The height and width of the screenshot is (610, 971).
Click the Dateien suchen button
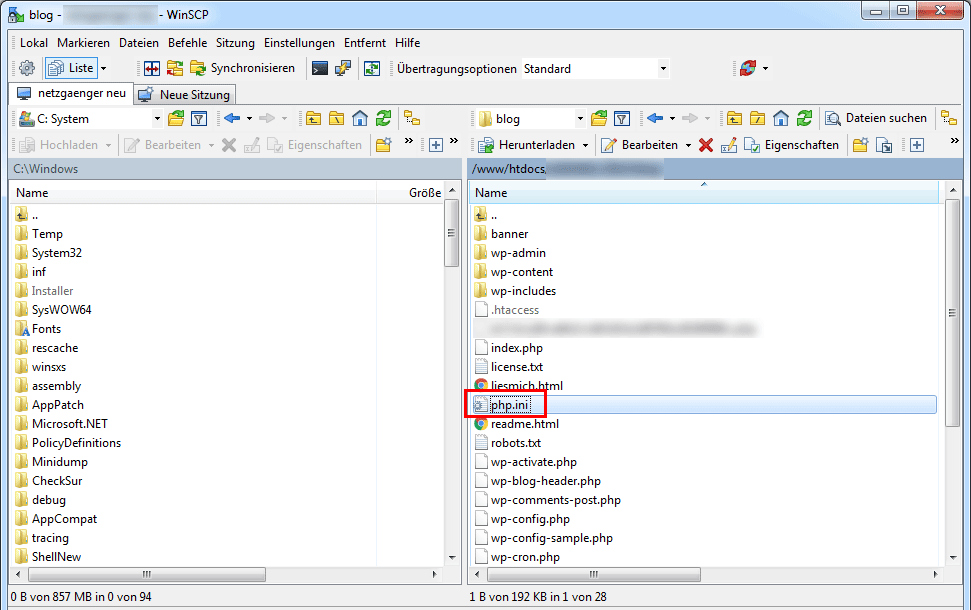(876, 118)
